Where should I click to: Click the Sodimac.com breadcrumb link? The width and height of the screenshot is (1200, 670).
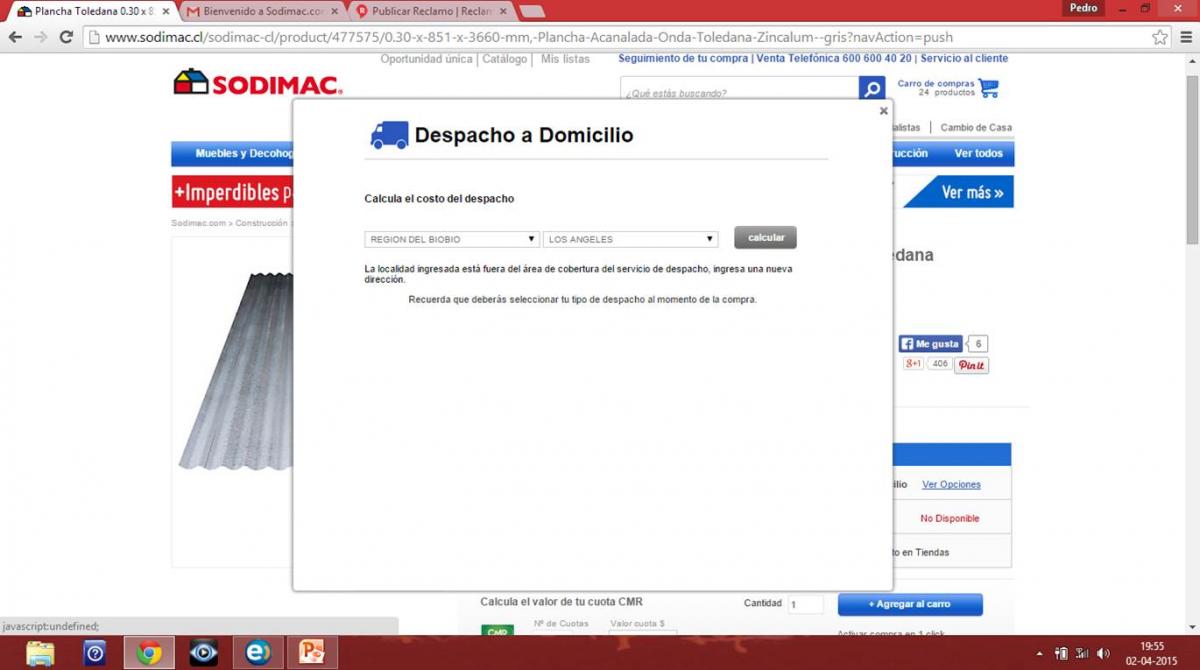tap(198, 224)
